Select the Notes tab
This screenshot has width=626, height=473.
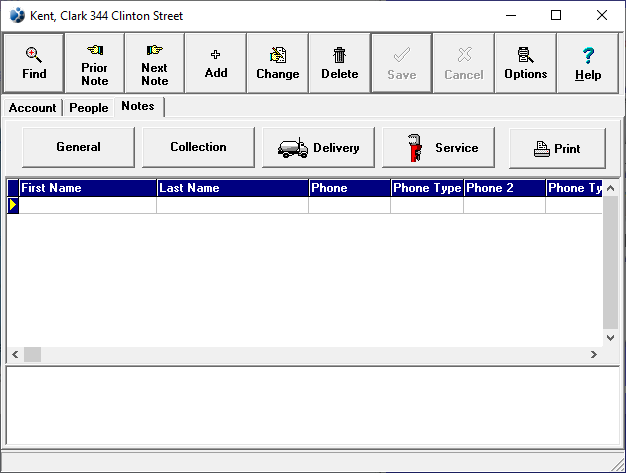[x=138, y=106]
